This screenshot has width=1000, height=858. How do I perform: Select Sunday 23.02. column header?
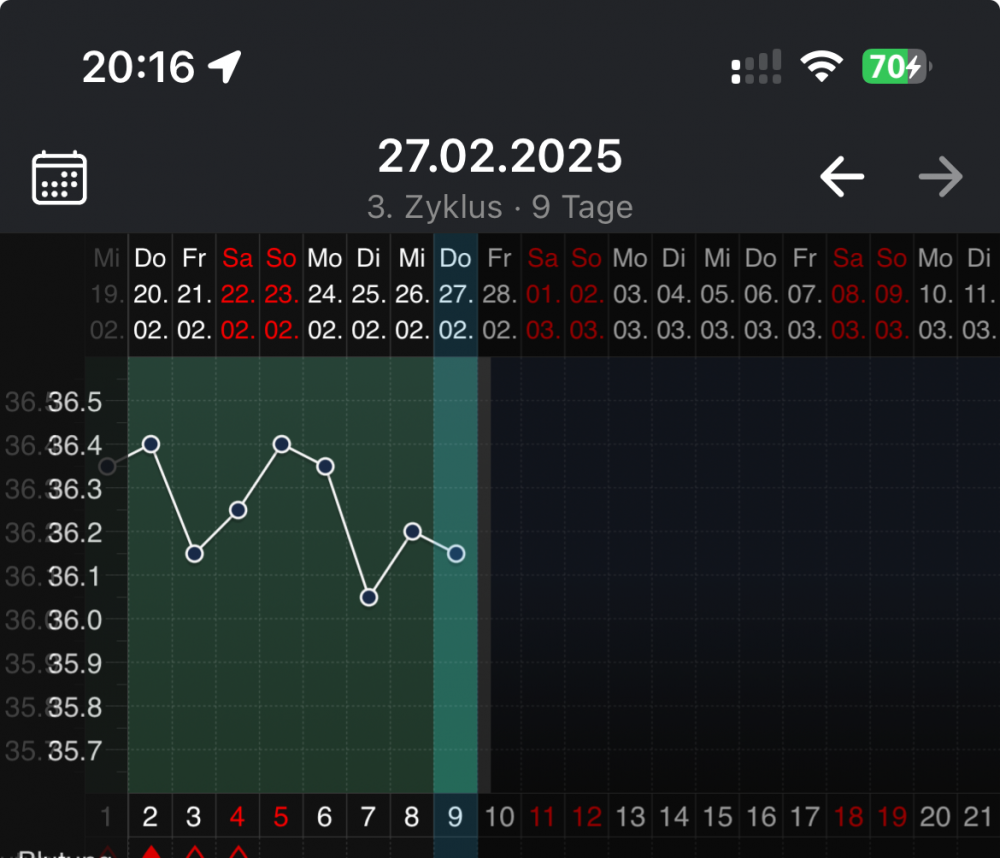281,294
